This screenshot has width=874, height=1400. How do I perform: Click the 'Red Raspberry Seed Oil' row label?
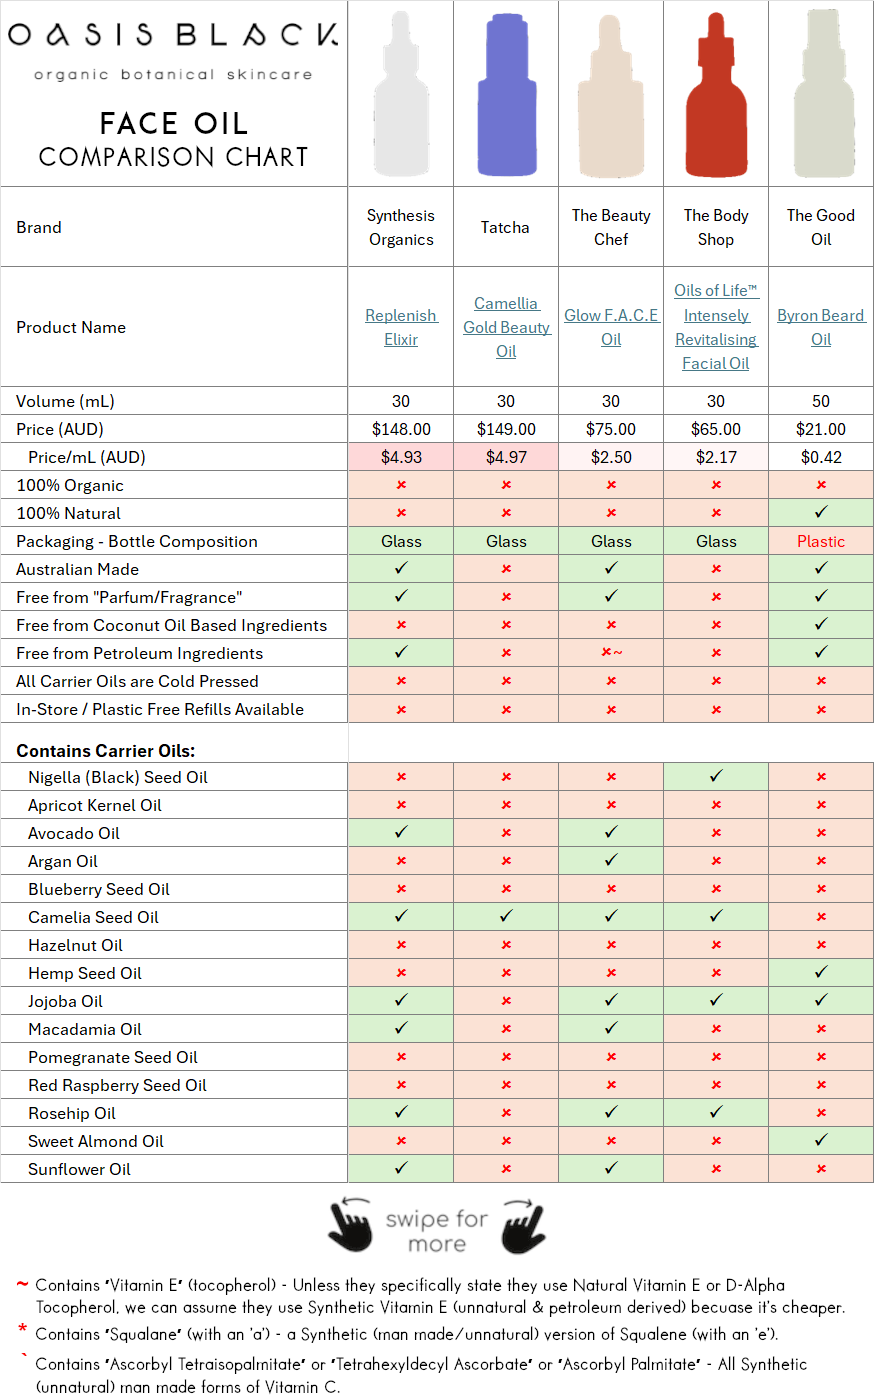pos(117,1085)
